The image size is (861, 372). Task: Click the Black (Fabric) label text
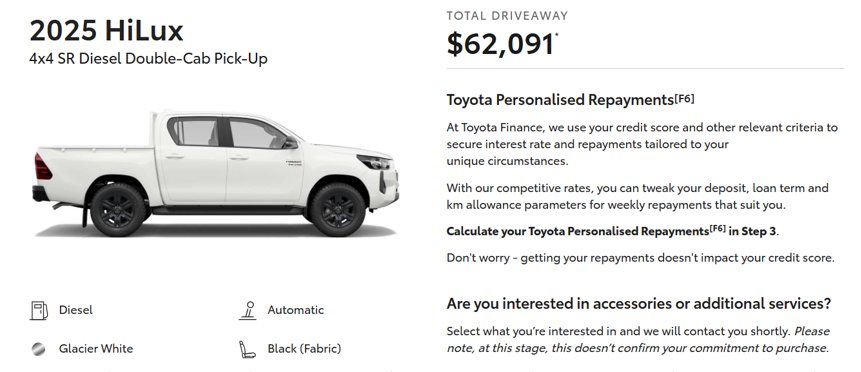tap(304, 348)
